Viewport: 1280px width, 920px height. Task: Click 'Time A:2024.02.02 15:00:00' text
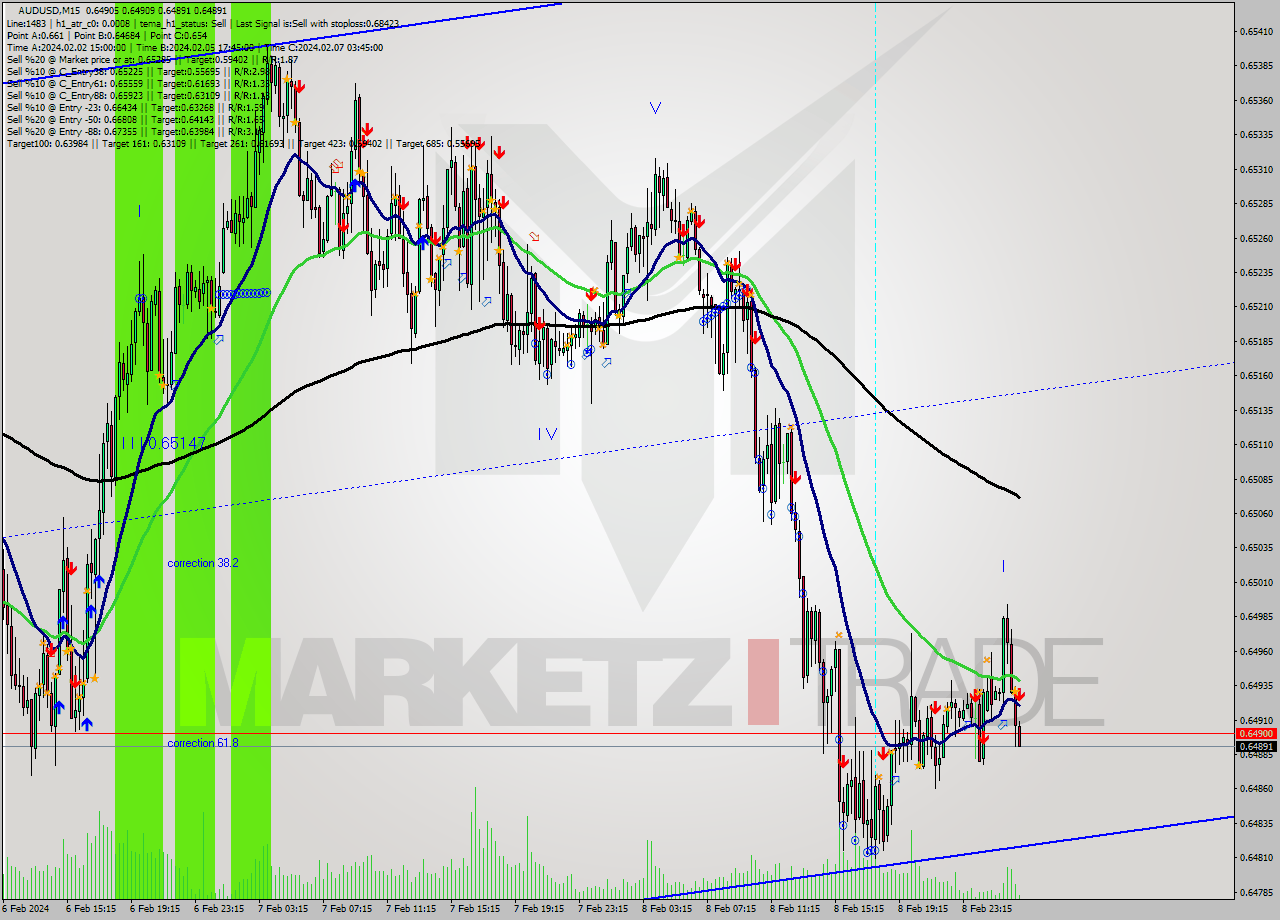click(66, 47)
